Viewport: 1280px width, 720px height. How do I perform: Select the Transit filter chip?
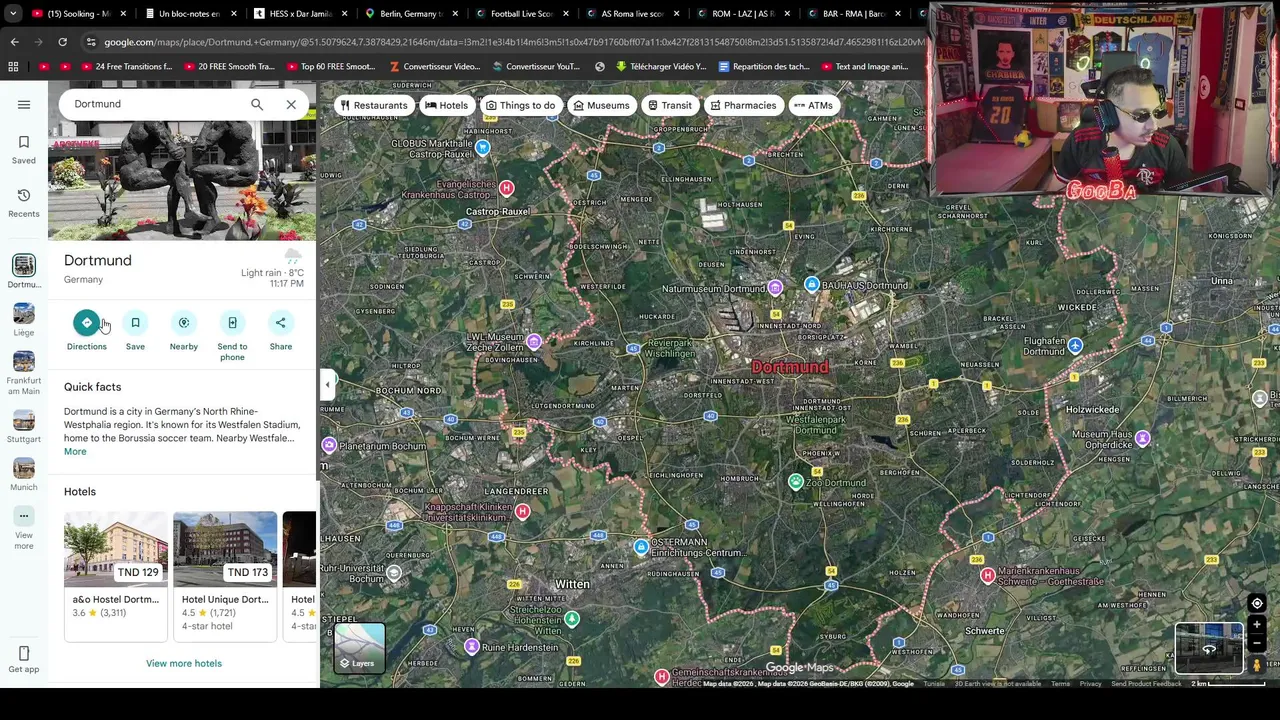pyautogui.click(x=670, y=105)
